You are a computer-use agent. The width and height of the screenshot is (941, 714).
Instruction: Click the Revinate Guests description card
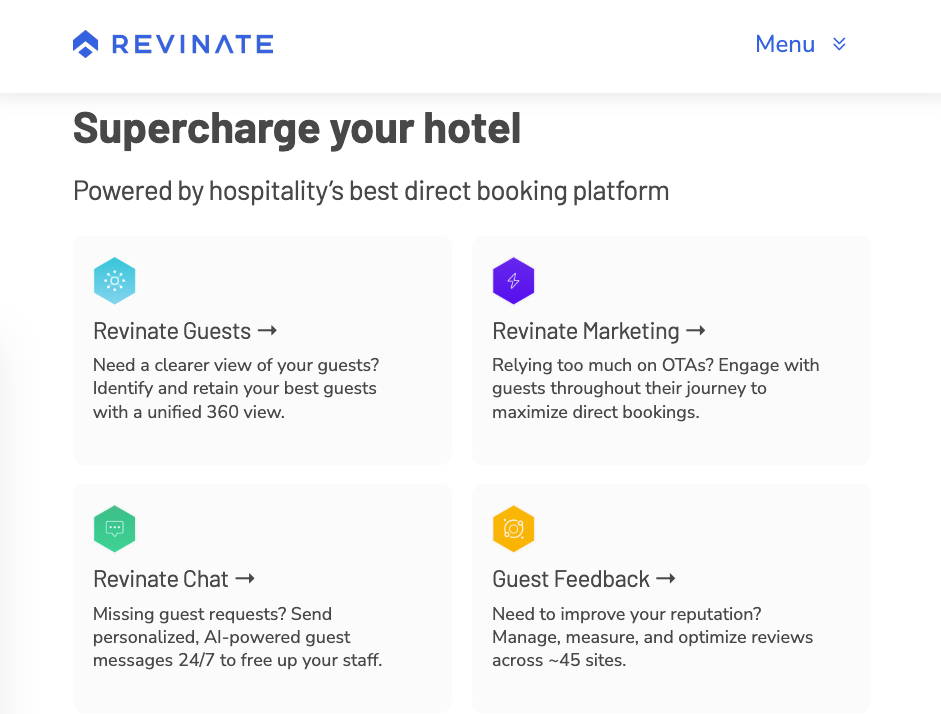point(235,388)
